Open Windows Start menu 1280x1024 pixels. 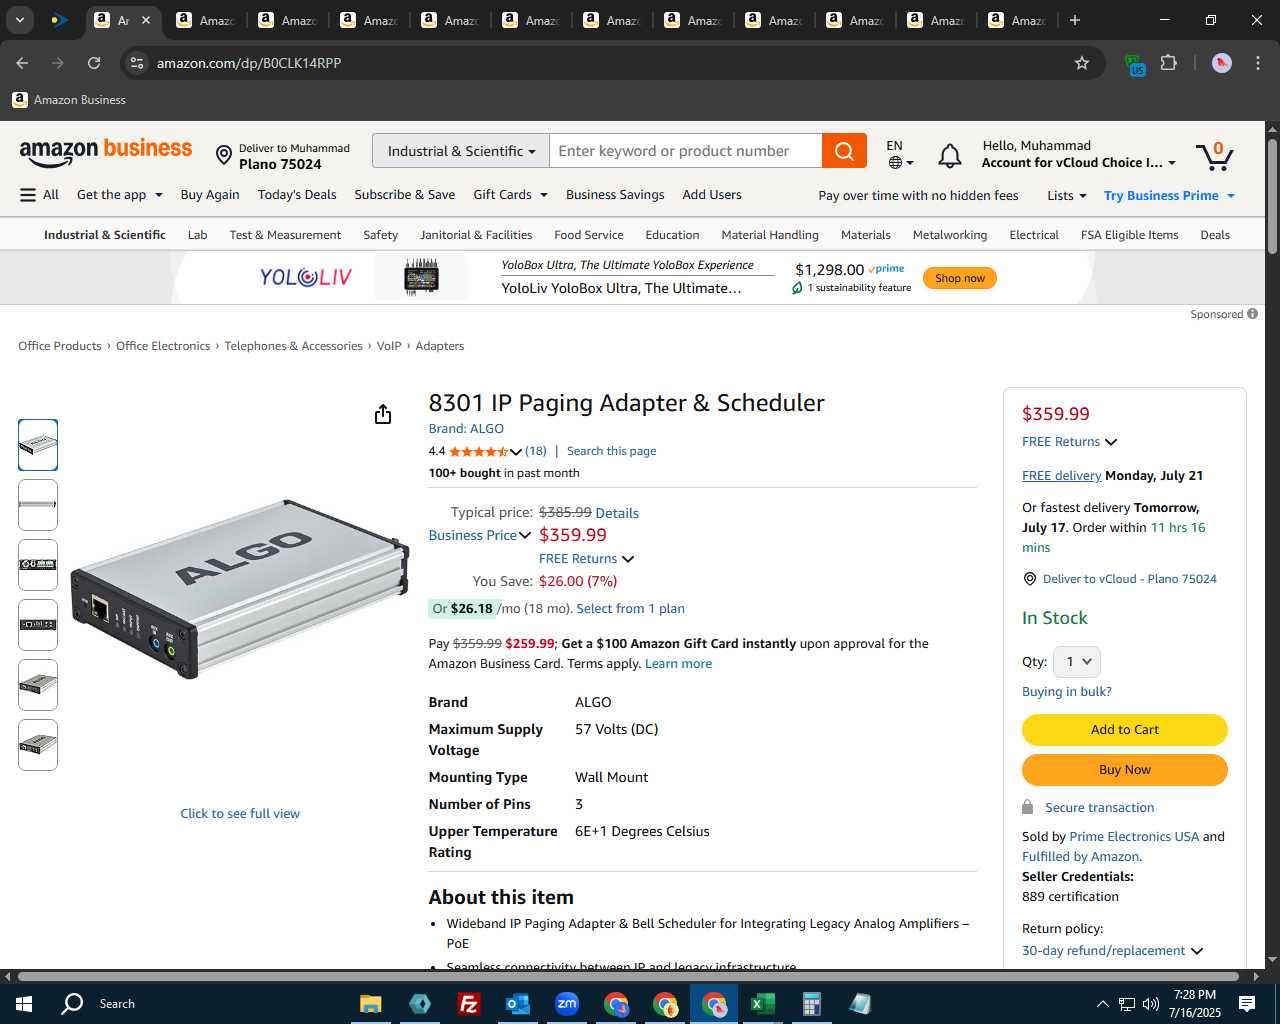click(23, 1004)
